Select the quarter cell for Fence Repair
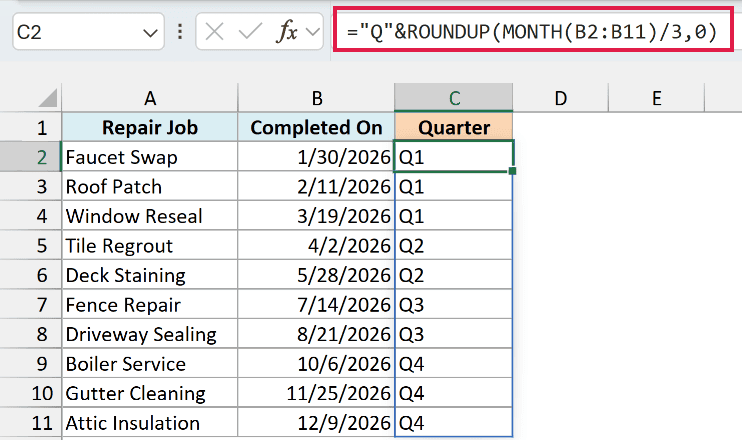Screen dimensions: 742x440 click(x=454, y=304)
